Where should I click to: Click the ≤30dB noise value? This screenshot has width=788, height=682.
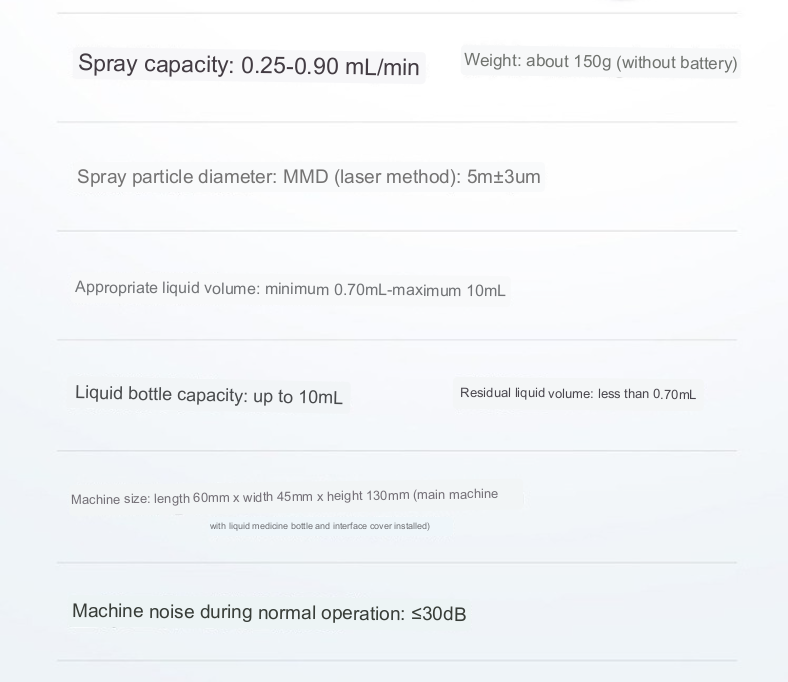[438, 614]
